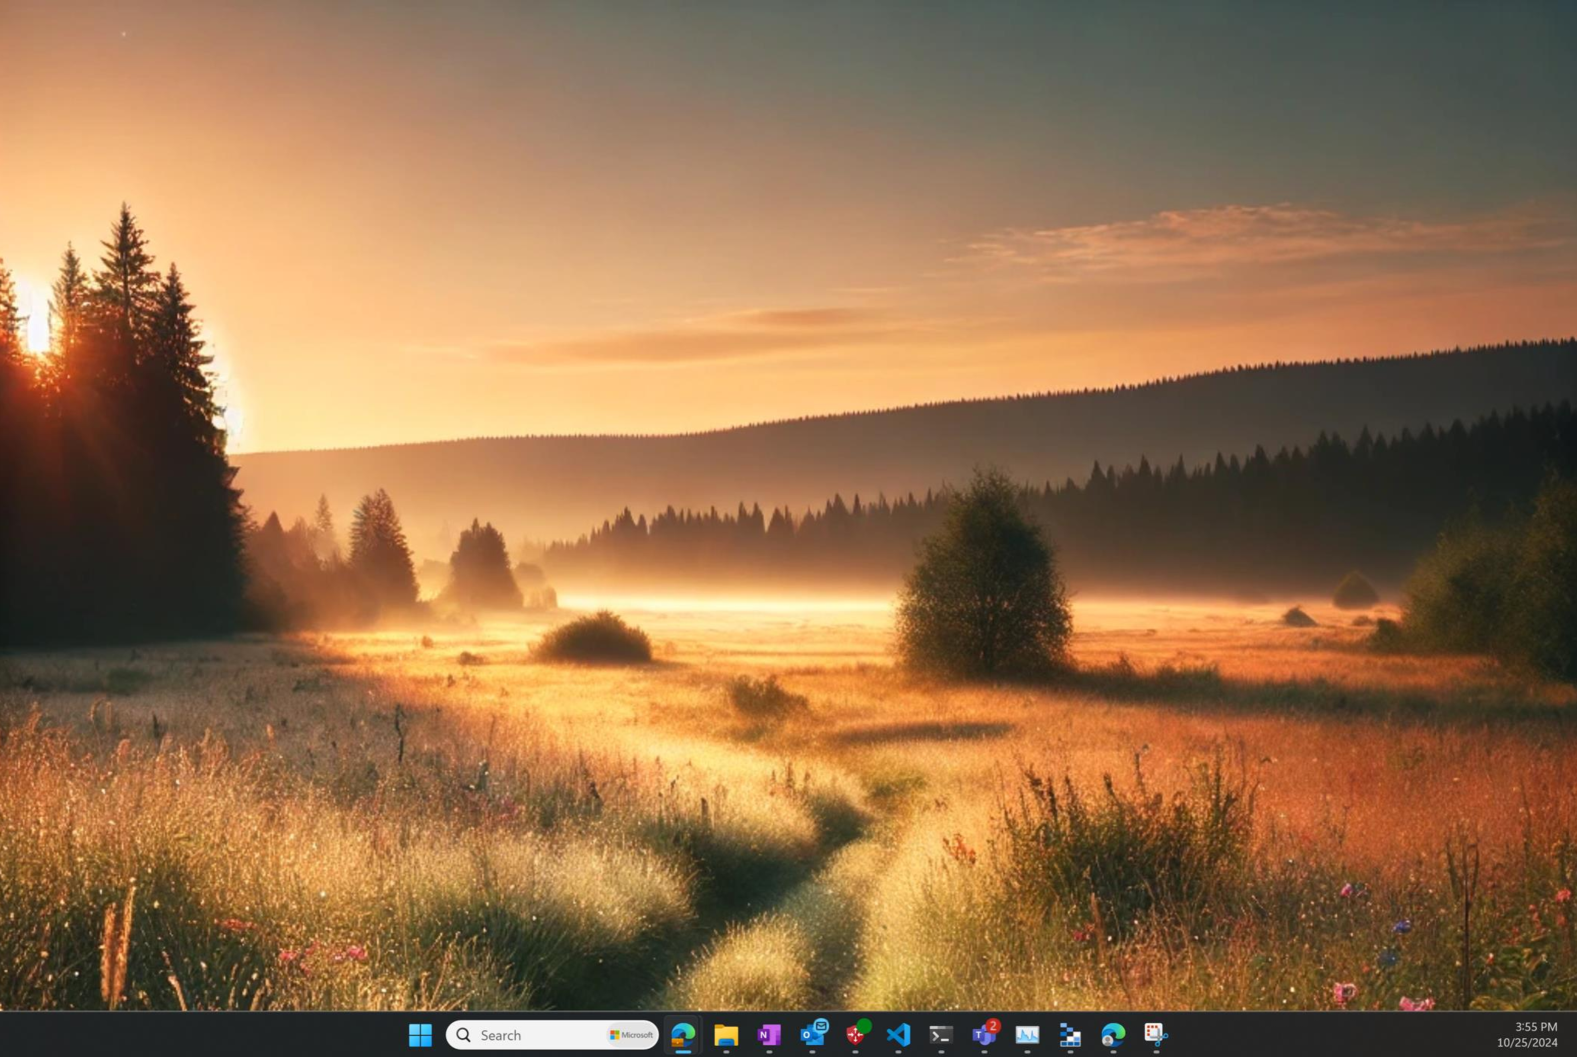Viewport: 1577px width, 1057px height.
Task: Click the Microsoft logo badge in Search
Action: pyautogui.click(x=631, y=1035)
